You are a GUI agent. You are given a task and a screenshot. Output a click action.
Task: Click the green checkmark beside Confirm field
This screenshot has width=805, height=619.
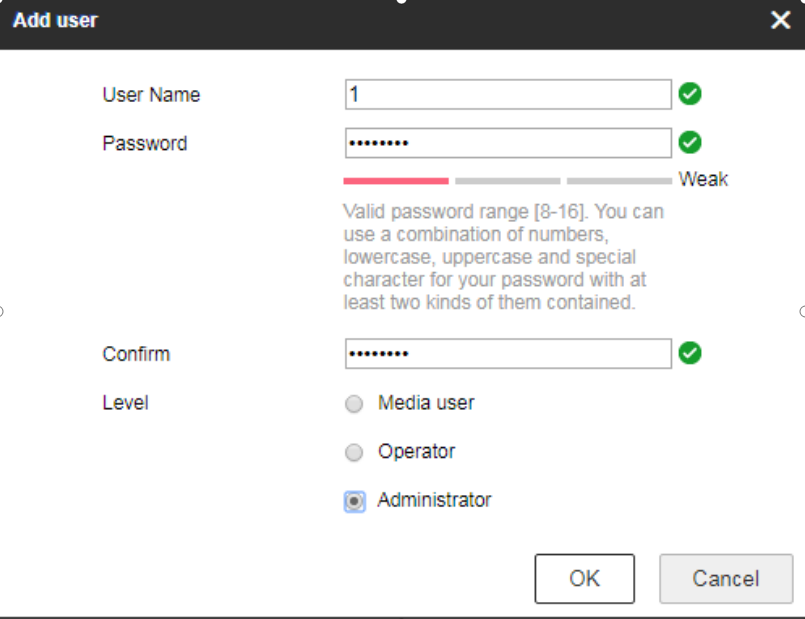(x=689, y=353)
